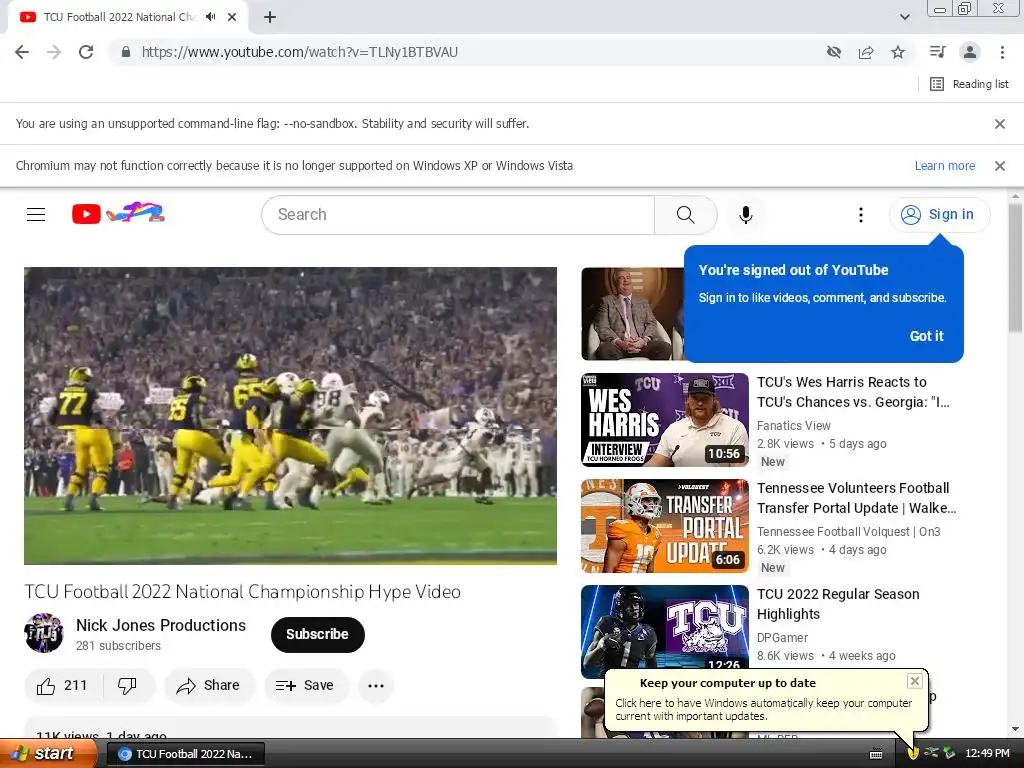Switch to TCU Football taskbar window
This screenshot has height=768, width=1024.
coord(185,754)
